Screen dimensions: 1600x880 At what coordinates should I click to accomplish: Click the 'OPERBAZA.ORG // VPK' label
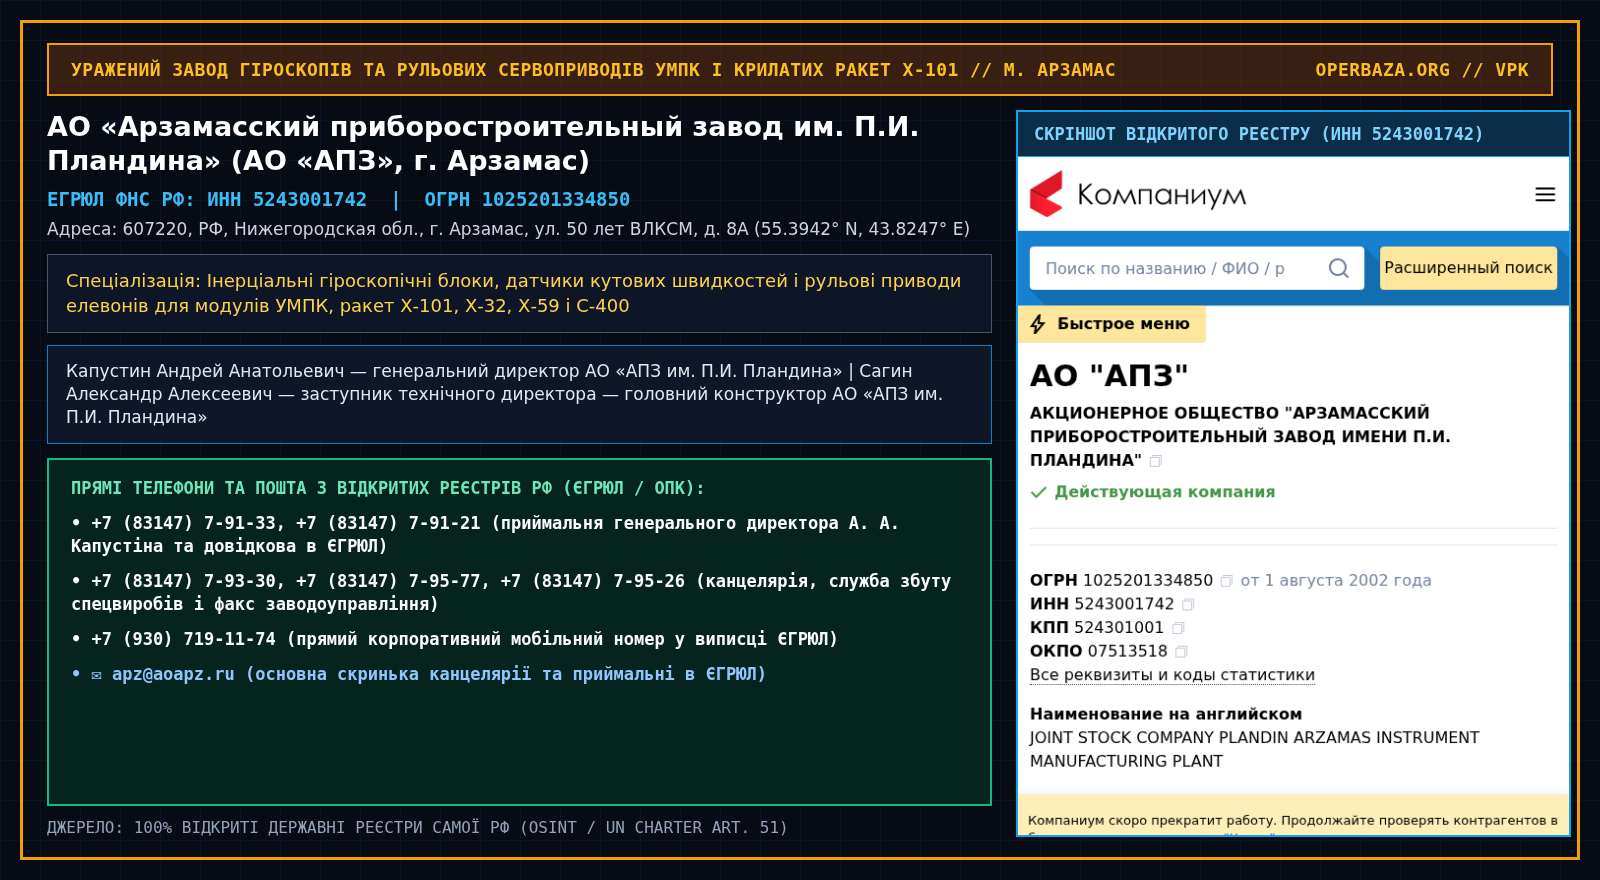(1422, 70)
